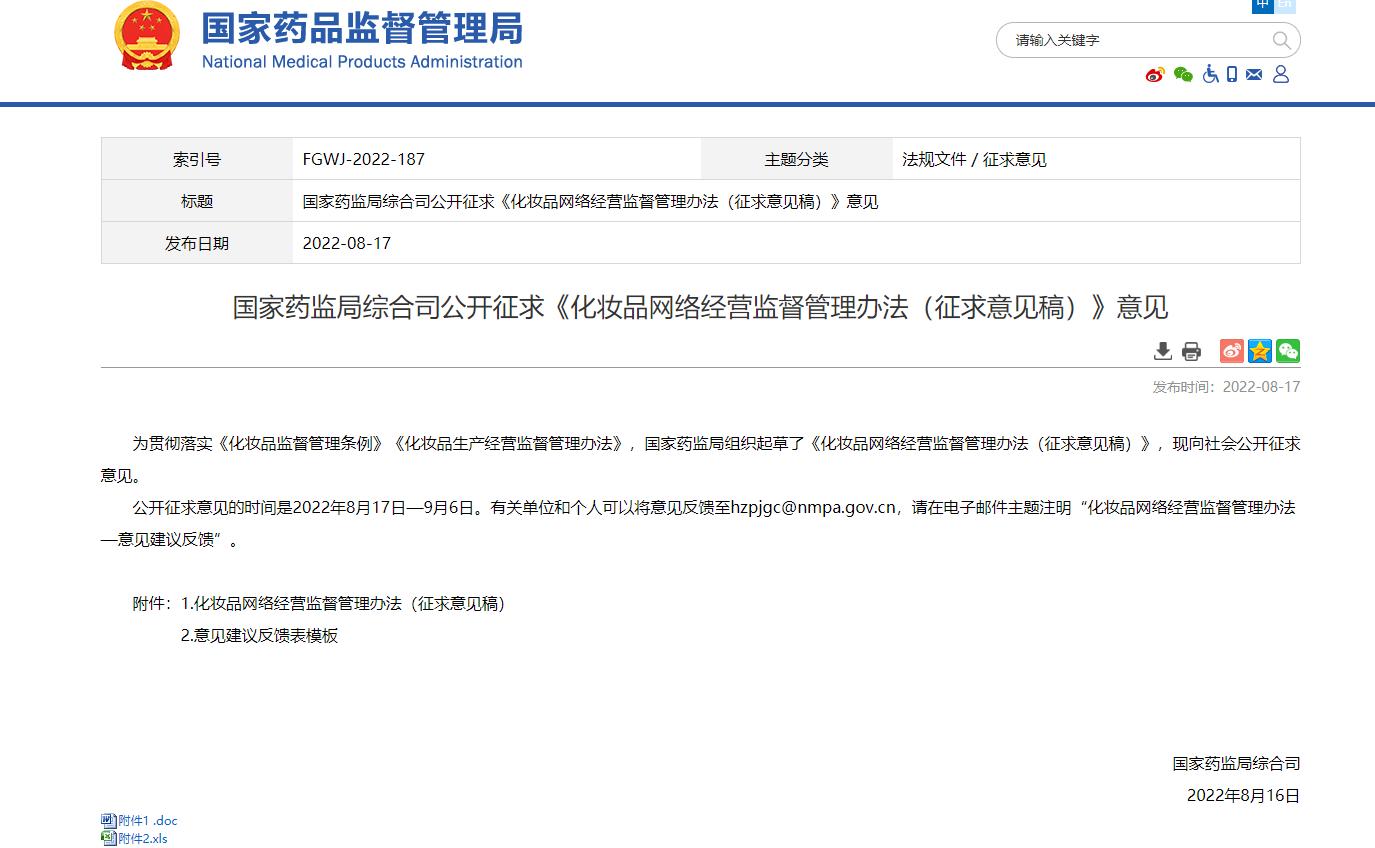The height and width of the screenshot is (848, 1375).
Task: Open attachment 附件2.xls
Action: point(143,839)
